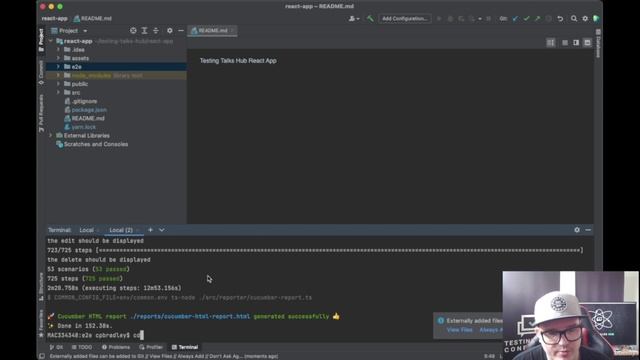Image resolution: width=640 pixels, height=360 pixels.
Task: Click Expand All icon in Project panel
Action: 144,31
